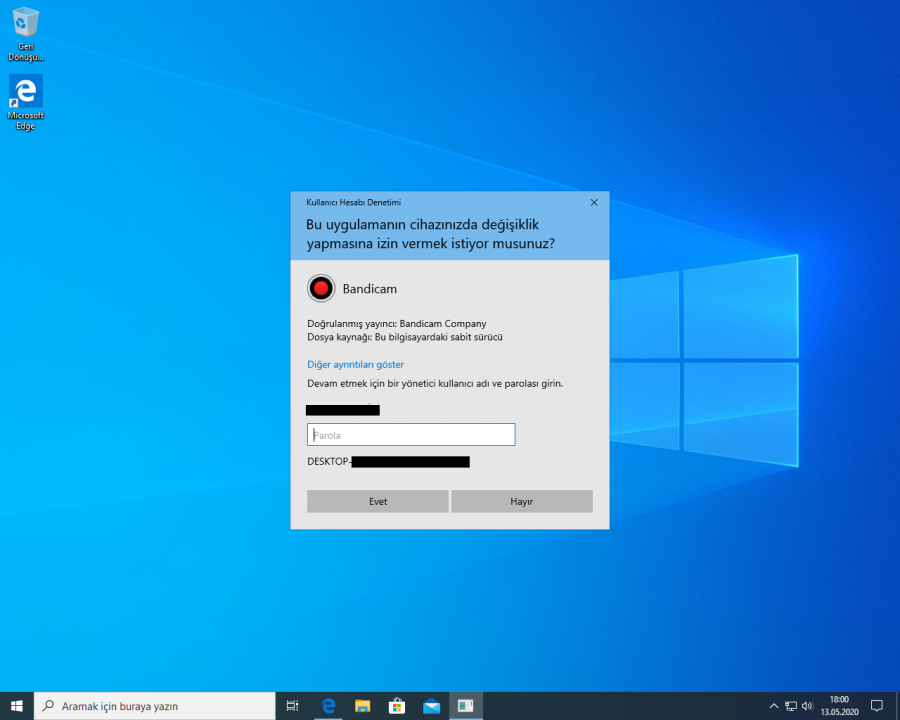Image resolution: width=900 pixels, height=720 pixels.
Task: Show hidden system tray icons
Action: tap(774, 706)
